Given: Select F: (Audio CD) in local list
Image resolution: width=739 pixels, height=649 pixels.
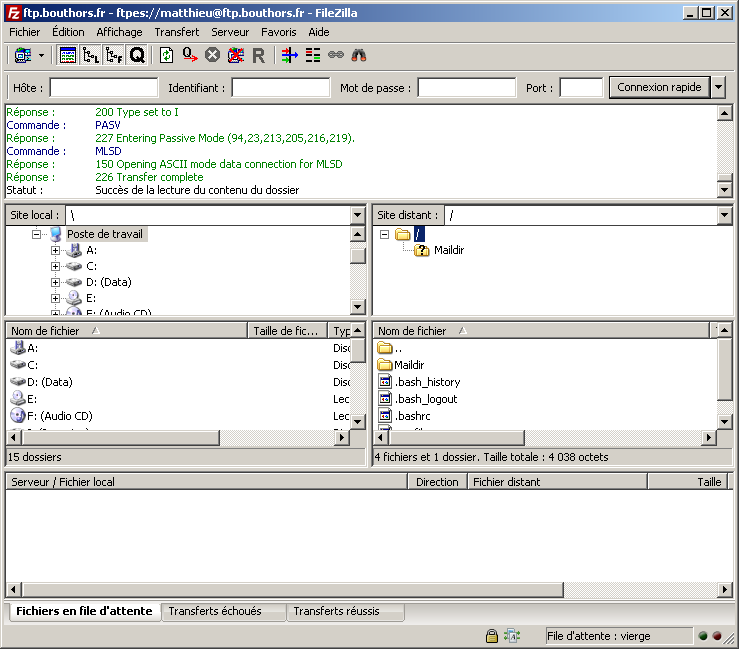Looking at the screenshot, I should pos(51,416).
